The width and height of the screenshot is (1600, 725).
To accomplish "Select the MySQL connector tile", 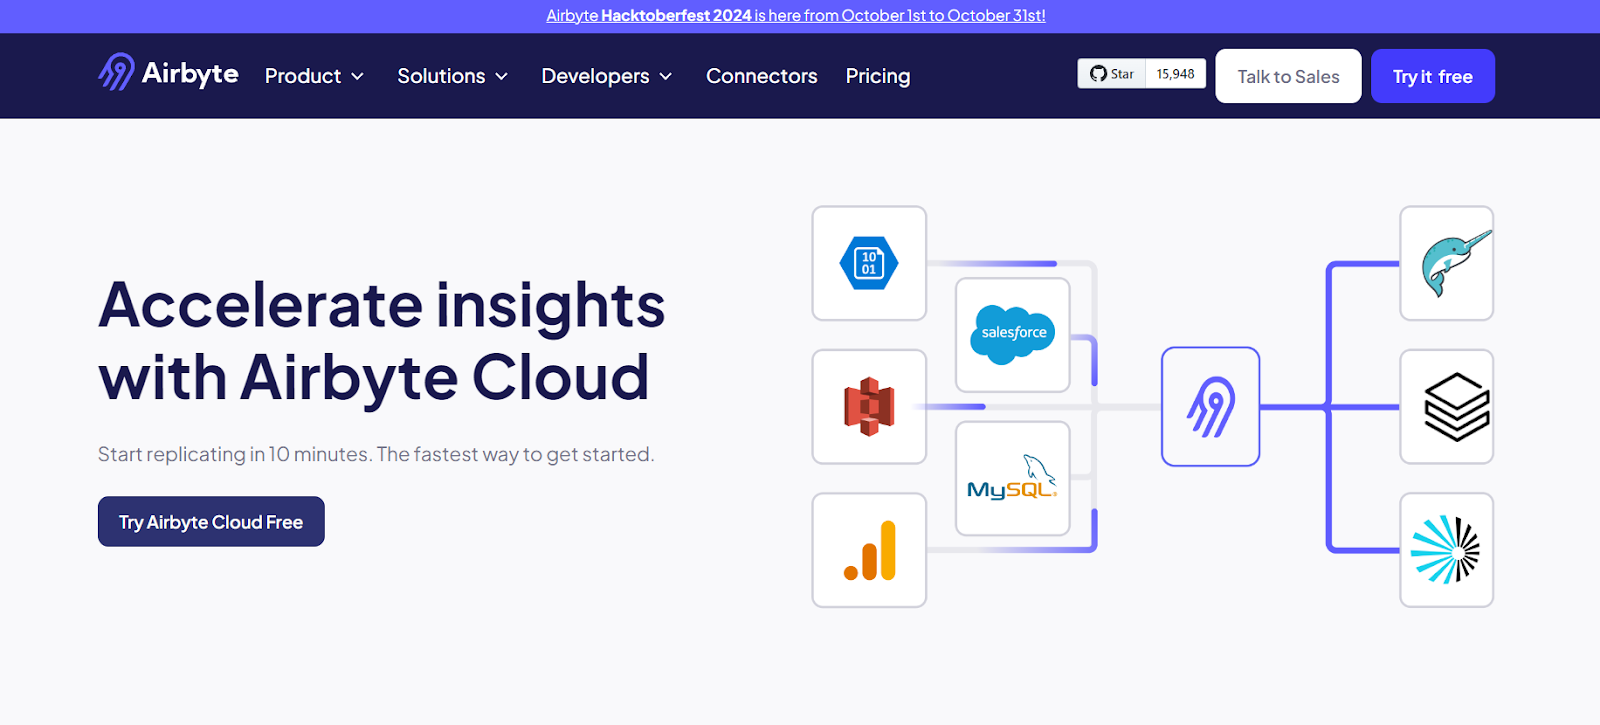I will pos(1013,479).
